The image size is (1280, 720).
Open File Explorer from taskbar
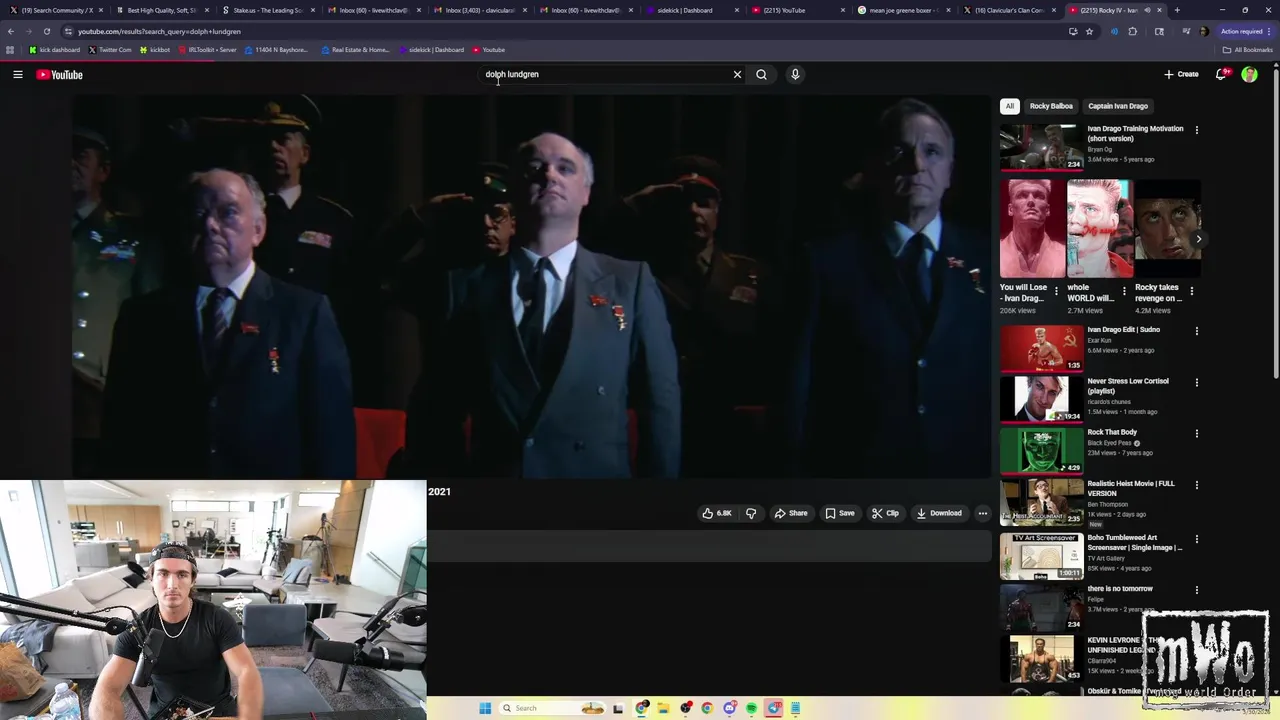pyautogui.click(x=662, y=708)
